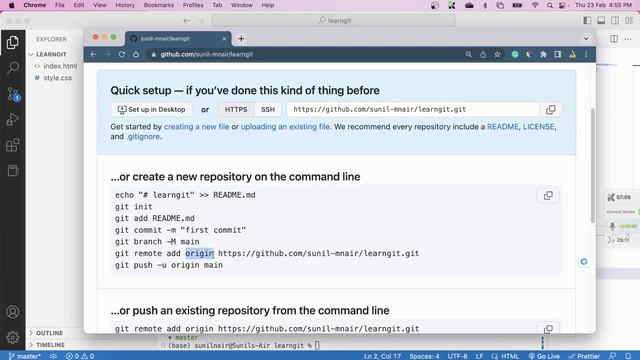Open style.css in Explorer
Screen dimensions: 640x360
click(x=58, y=78)
